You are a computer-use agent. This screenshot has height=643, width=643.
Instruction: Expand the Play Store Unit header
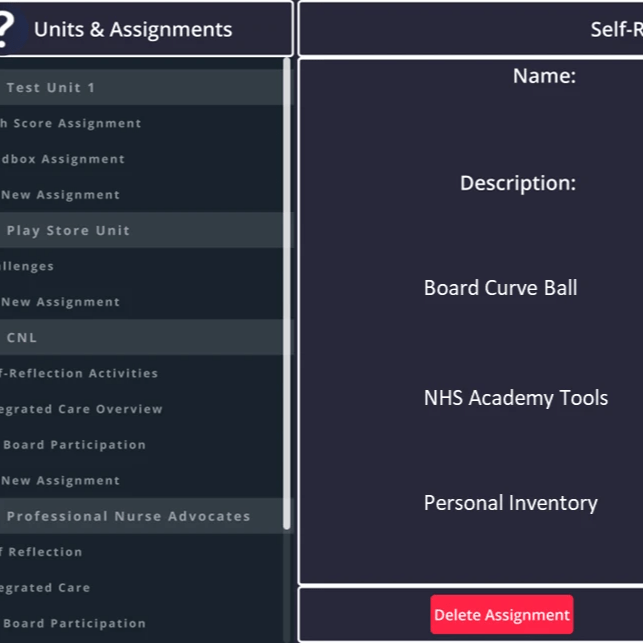68,231
